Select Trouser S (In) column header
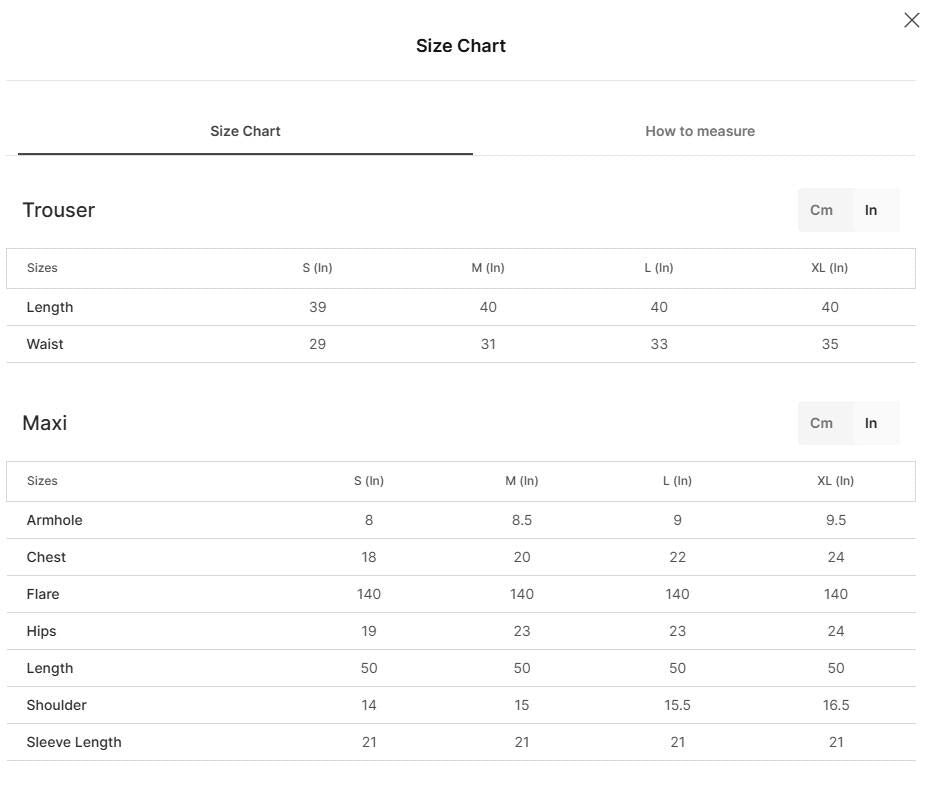Screen dimensions: 927x785 [317, 268]
